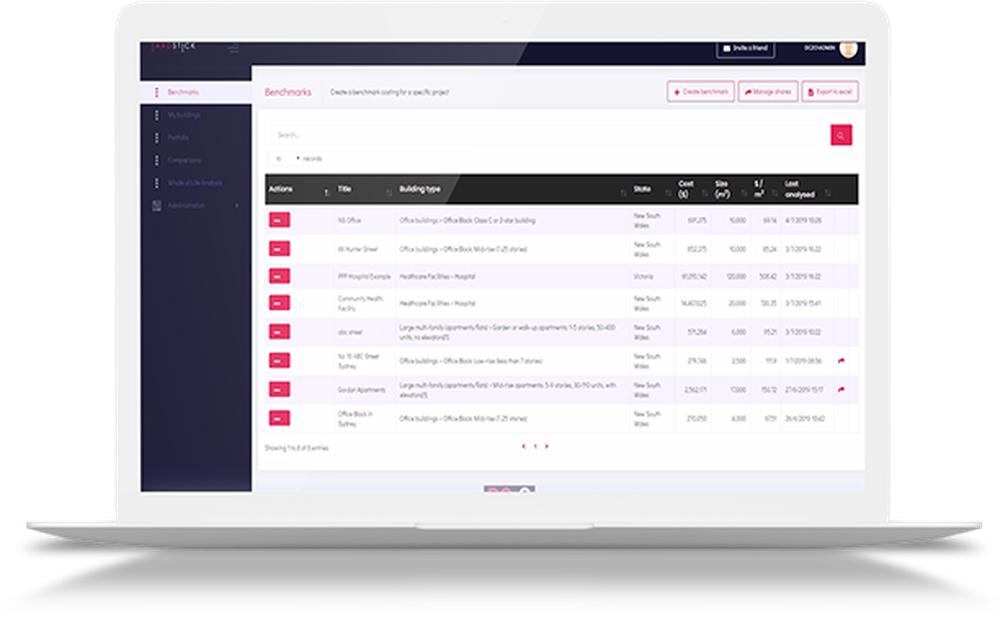The height and width of the screenshot is (622, 1000).
Task: Open actions button for NS Office row
Action: (279, 220)
